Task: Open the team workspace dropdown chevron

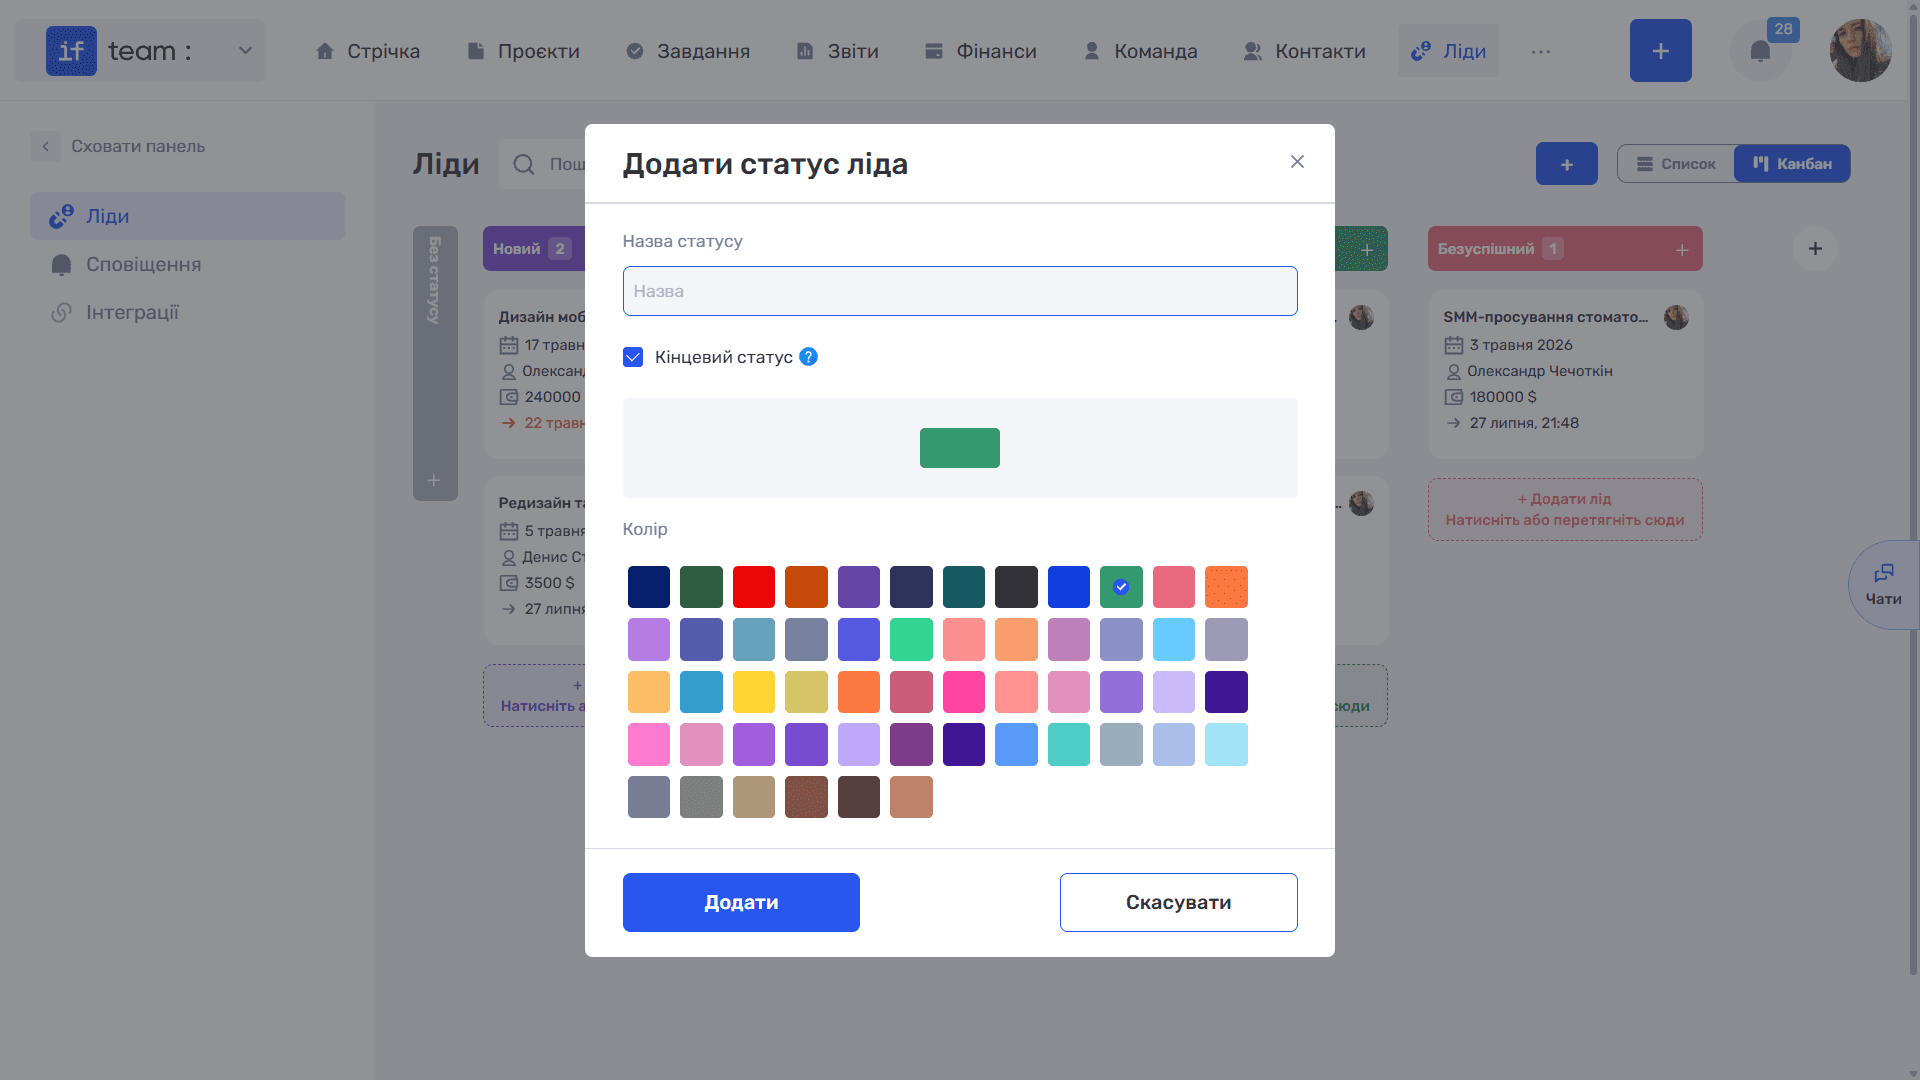Action: pyautogui.click(x=245, y=50)
